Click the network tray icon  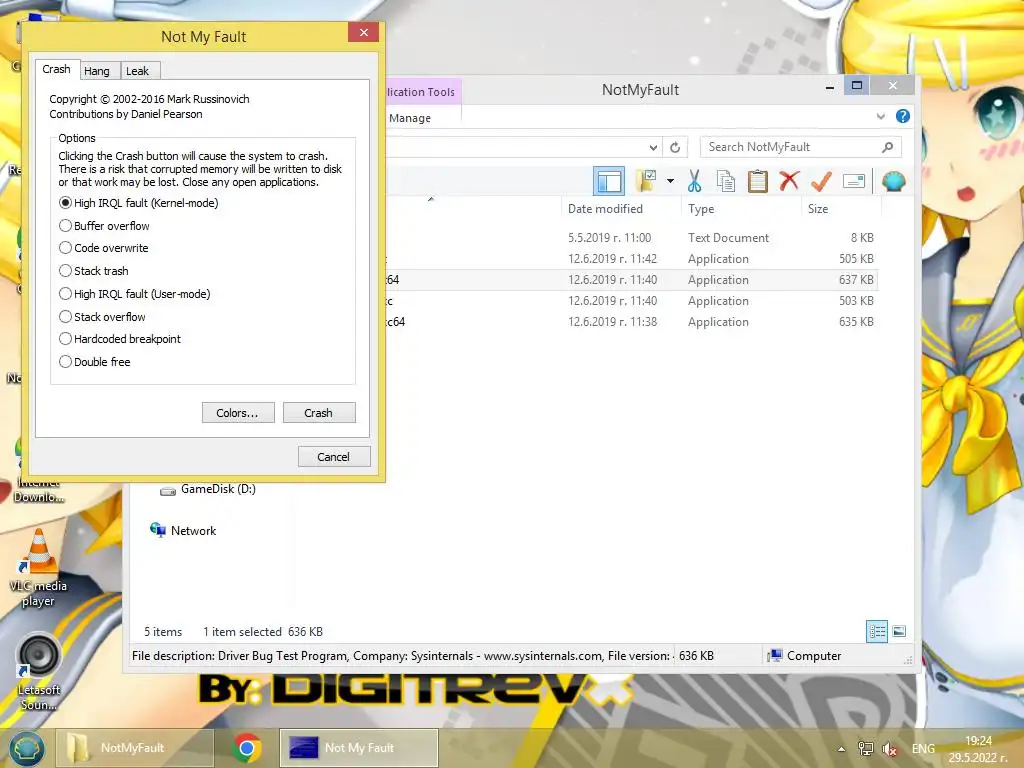coord(865,749)
